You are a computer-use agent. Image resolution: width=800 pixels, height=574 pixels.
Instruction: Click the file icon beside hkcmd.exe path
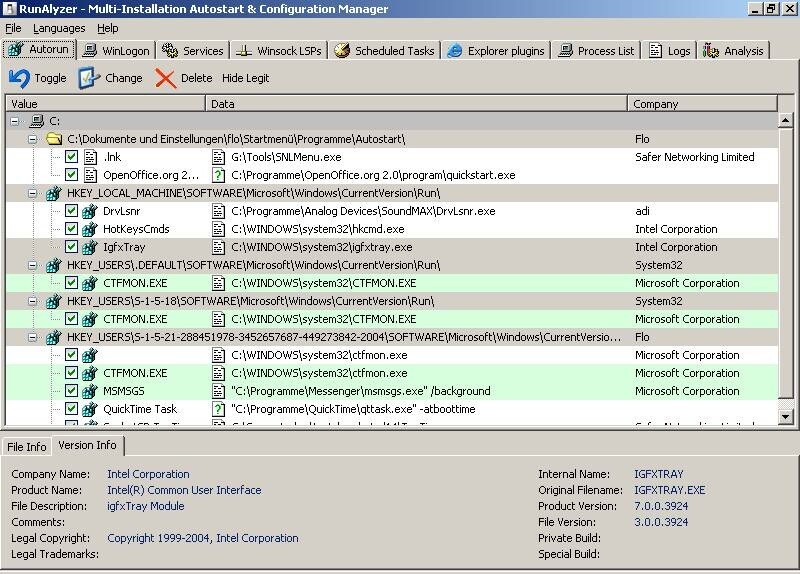[x=219, y=229]
